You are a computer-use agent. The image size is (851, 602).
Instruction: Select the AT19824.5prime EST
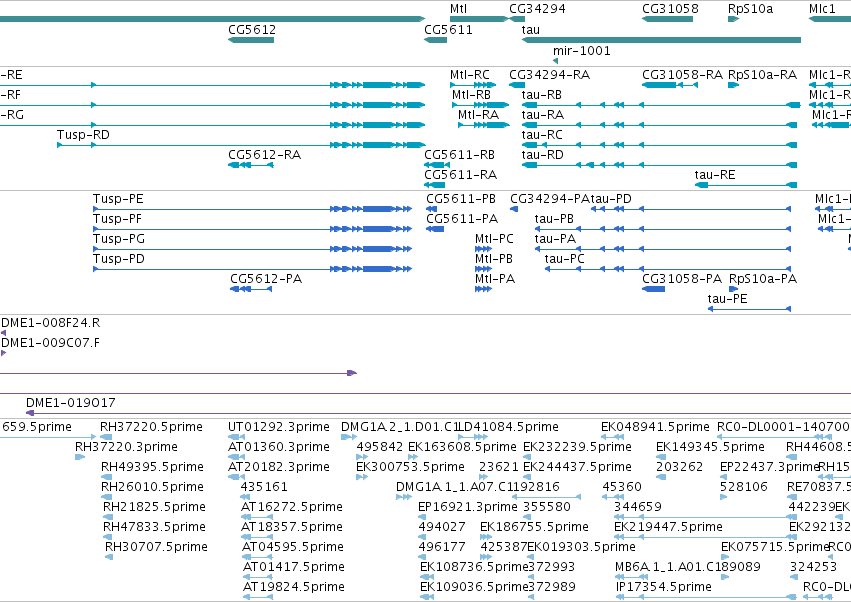pos(258,598)
